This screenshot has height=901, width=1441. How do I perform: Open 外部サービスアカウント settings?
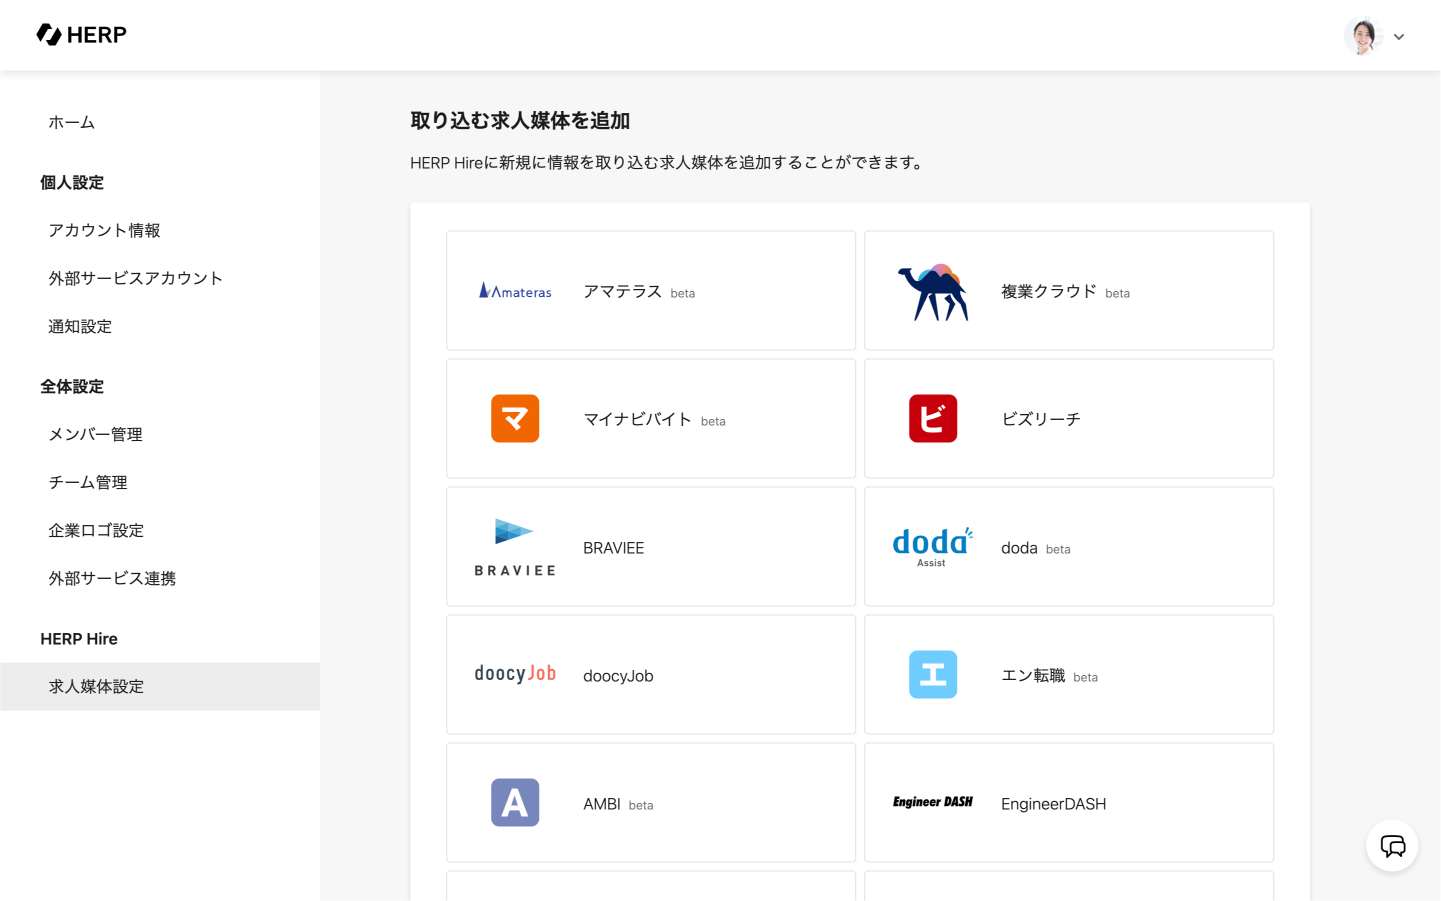coord(160,279)
